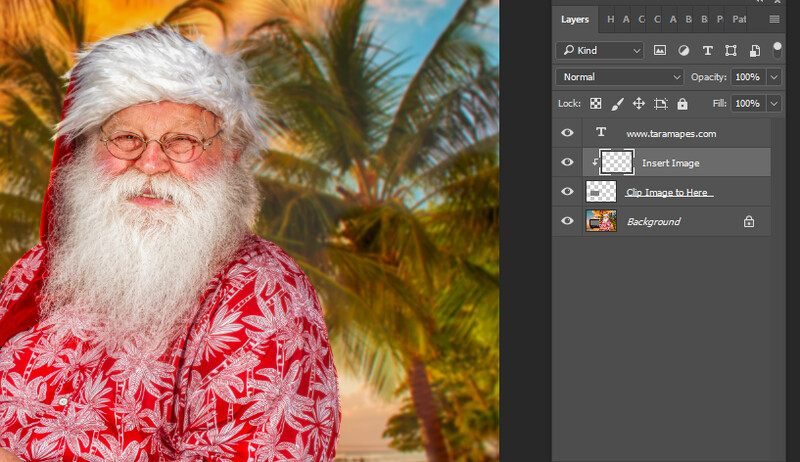Switch to the G panel tab
The width and height of the screenshot is (800, 462).
point(641,19)
